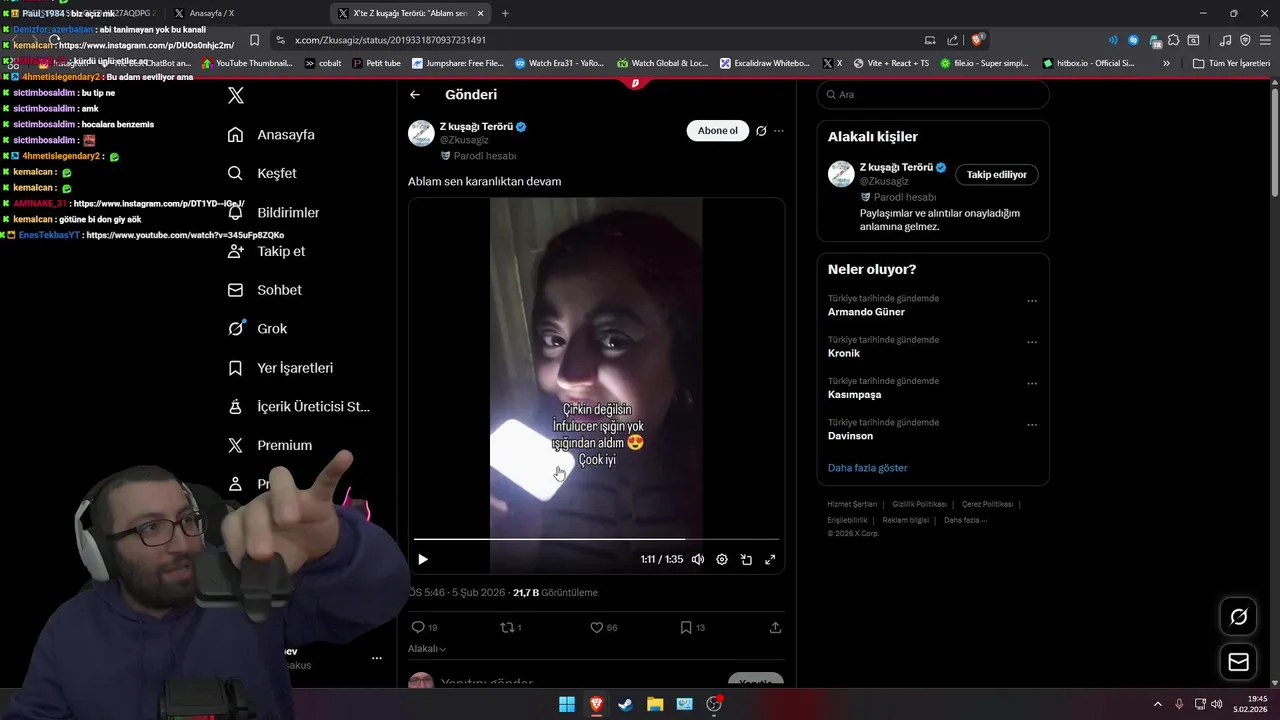The image size is (1280, 720).
Task: Open Armando Güner trend options menu
Action: click(1032, 301)
